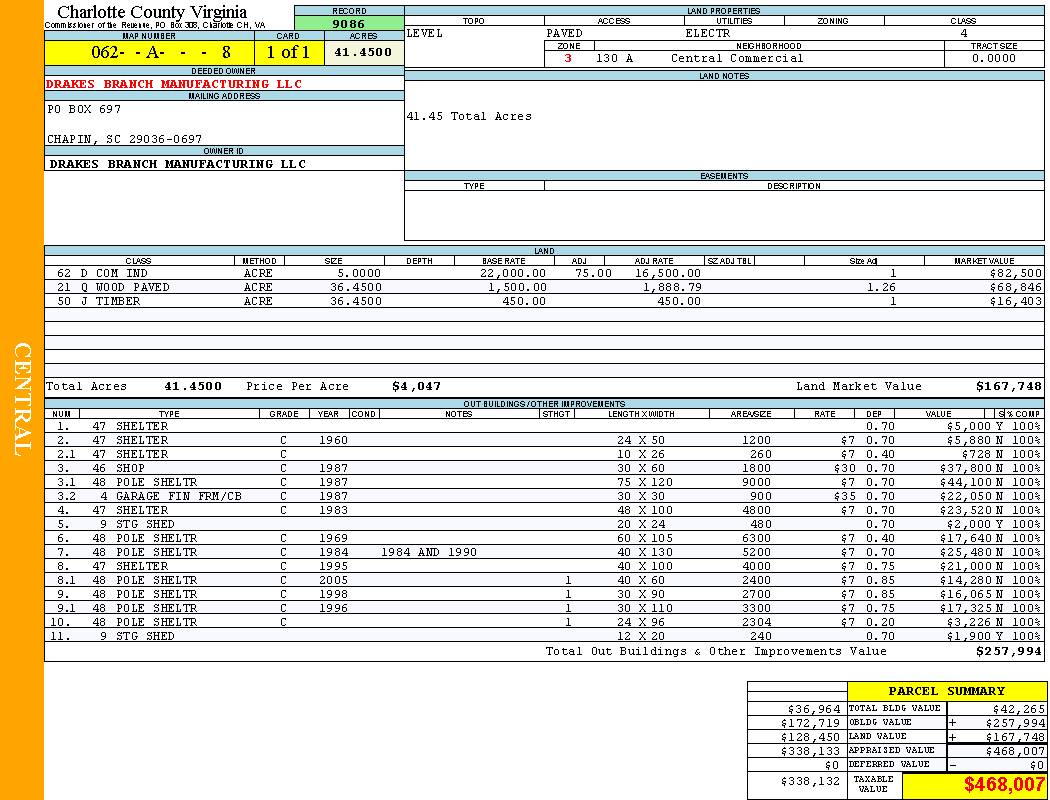Click appraised value $468,007 in black
Image resolution: width=1050 pixels, height=800 pixels.
(x=1015, y=751)
